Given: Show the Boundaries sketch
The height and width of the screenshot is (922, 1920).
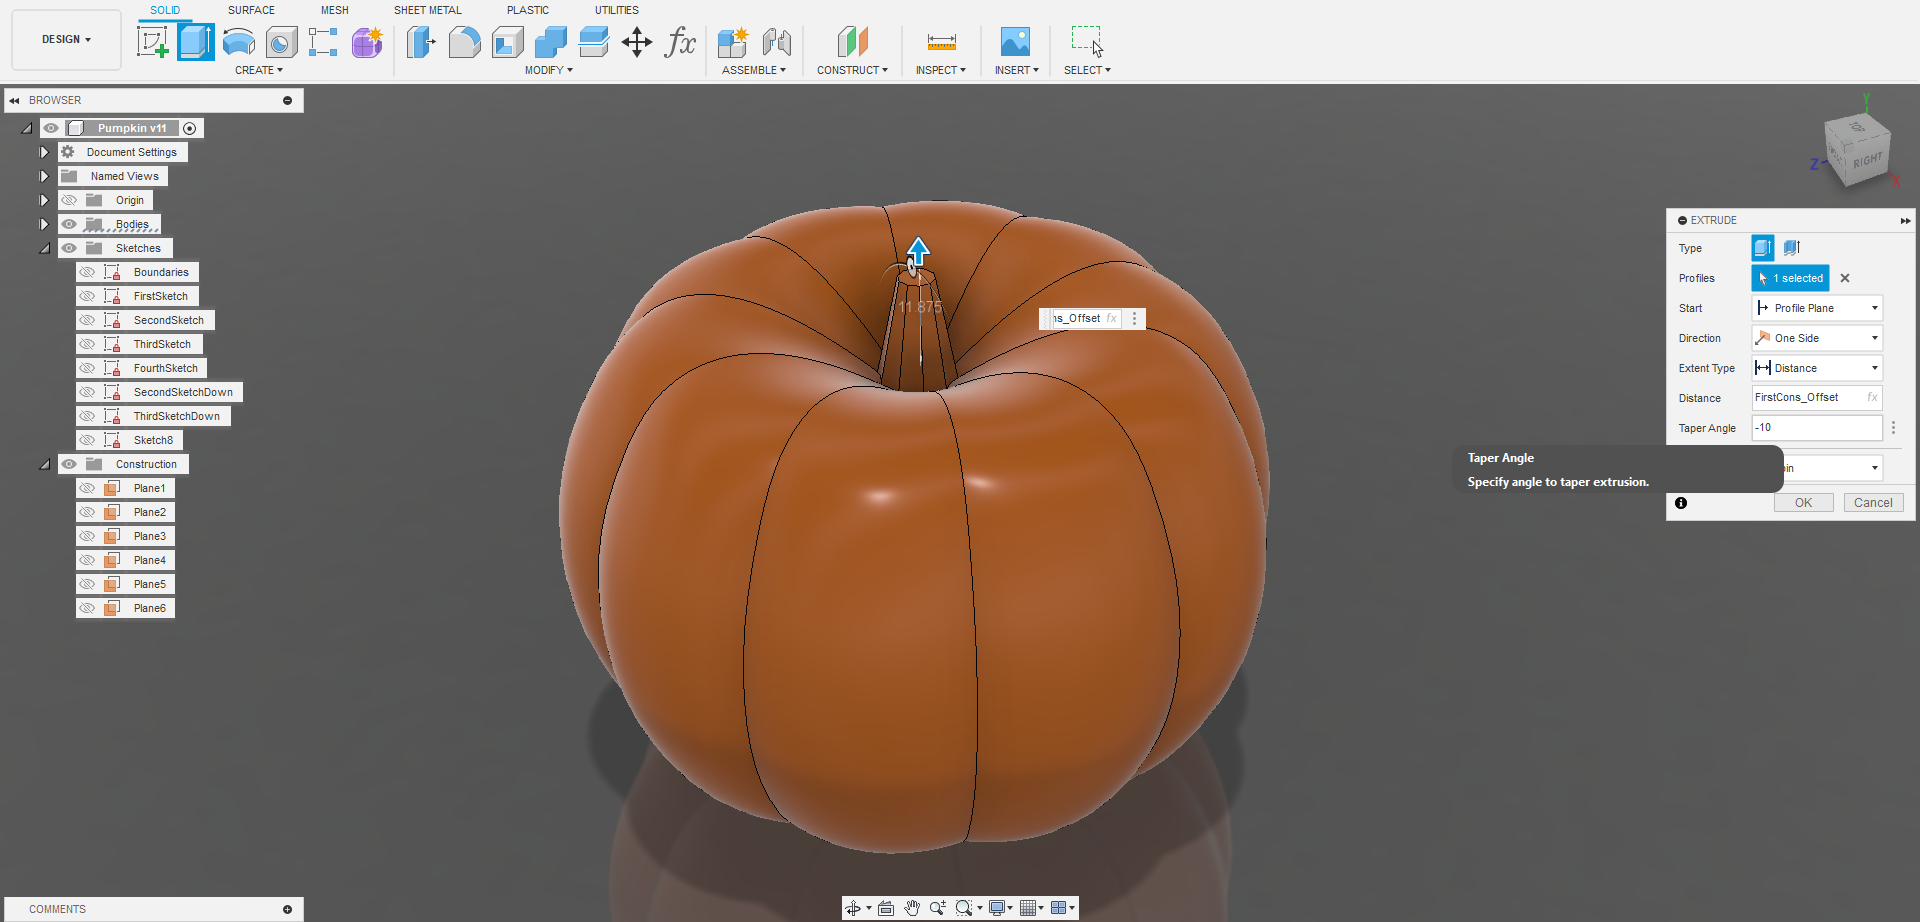Looking at the screenshot, I should pos(87,272).
